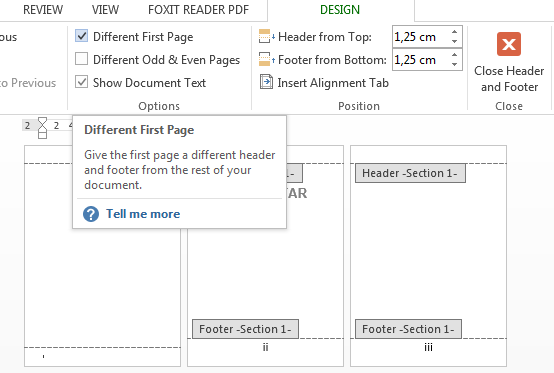This screenshot has width=554, height=373.
Task: Click the first page thumbnail footer area
Action: 102,356
